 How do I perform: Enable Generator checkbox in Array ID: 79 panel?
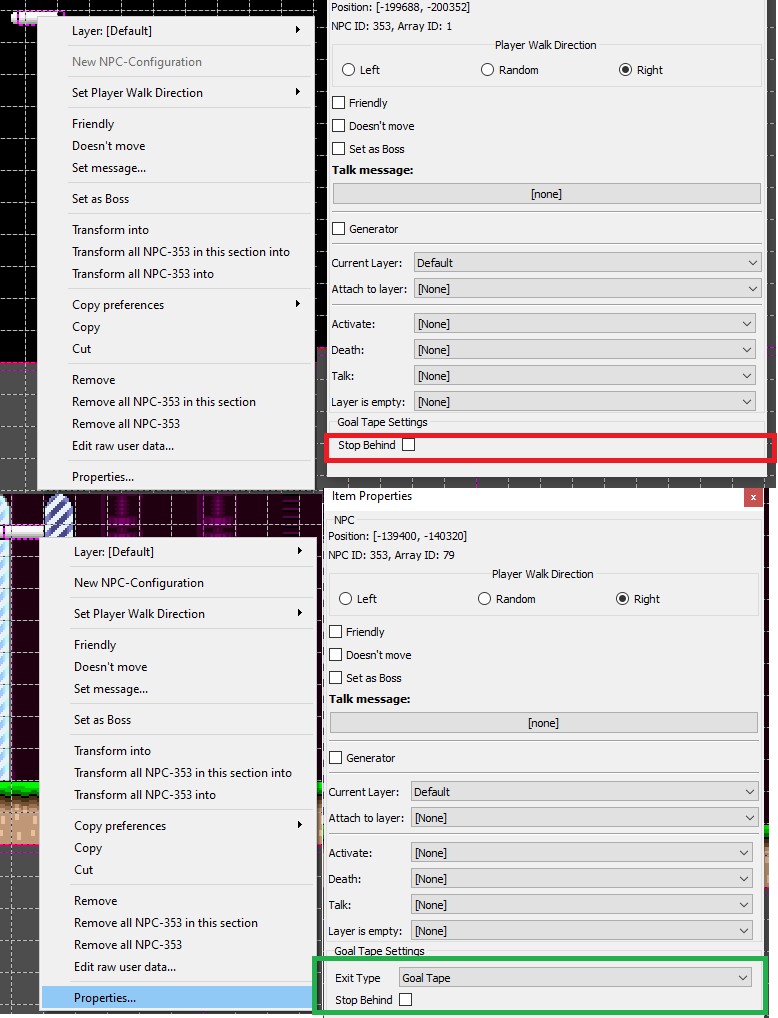click(336, 758)
